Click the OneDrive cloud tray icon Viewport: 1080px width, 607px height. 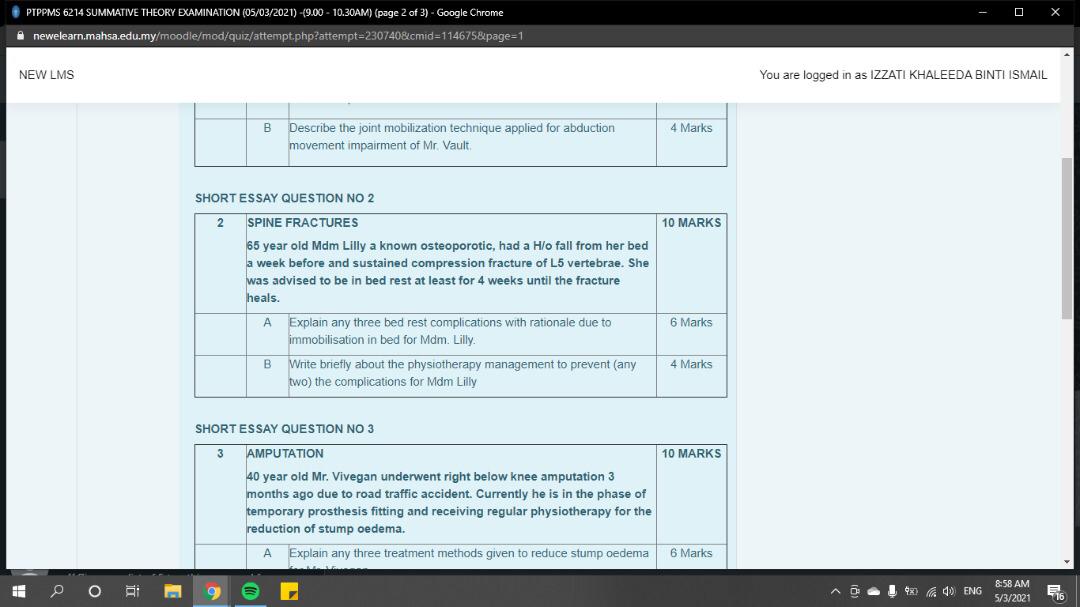pyautogui.click(x=873, y=591)
